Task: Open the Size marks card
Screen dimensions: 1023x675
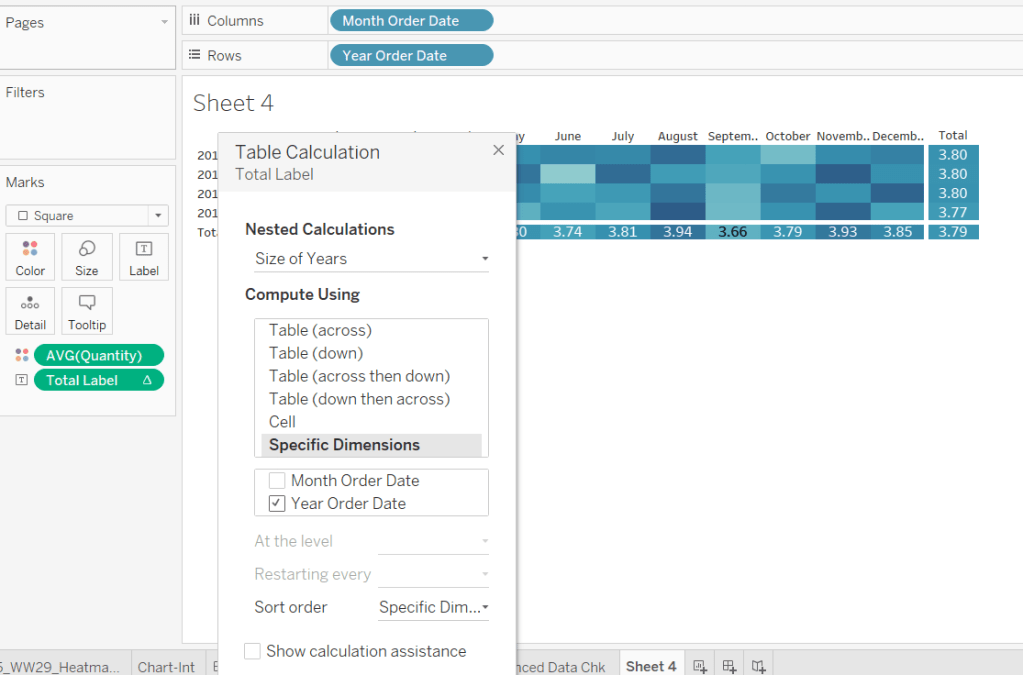Action: (87, 256)
